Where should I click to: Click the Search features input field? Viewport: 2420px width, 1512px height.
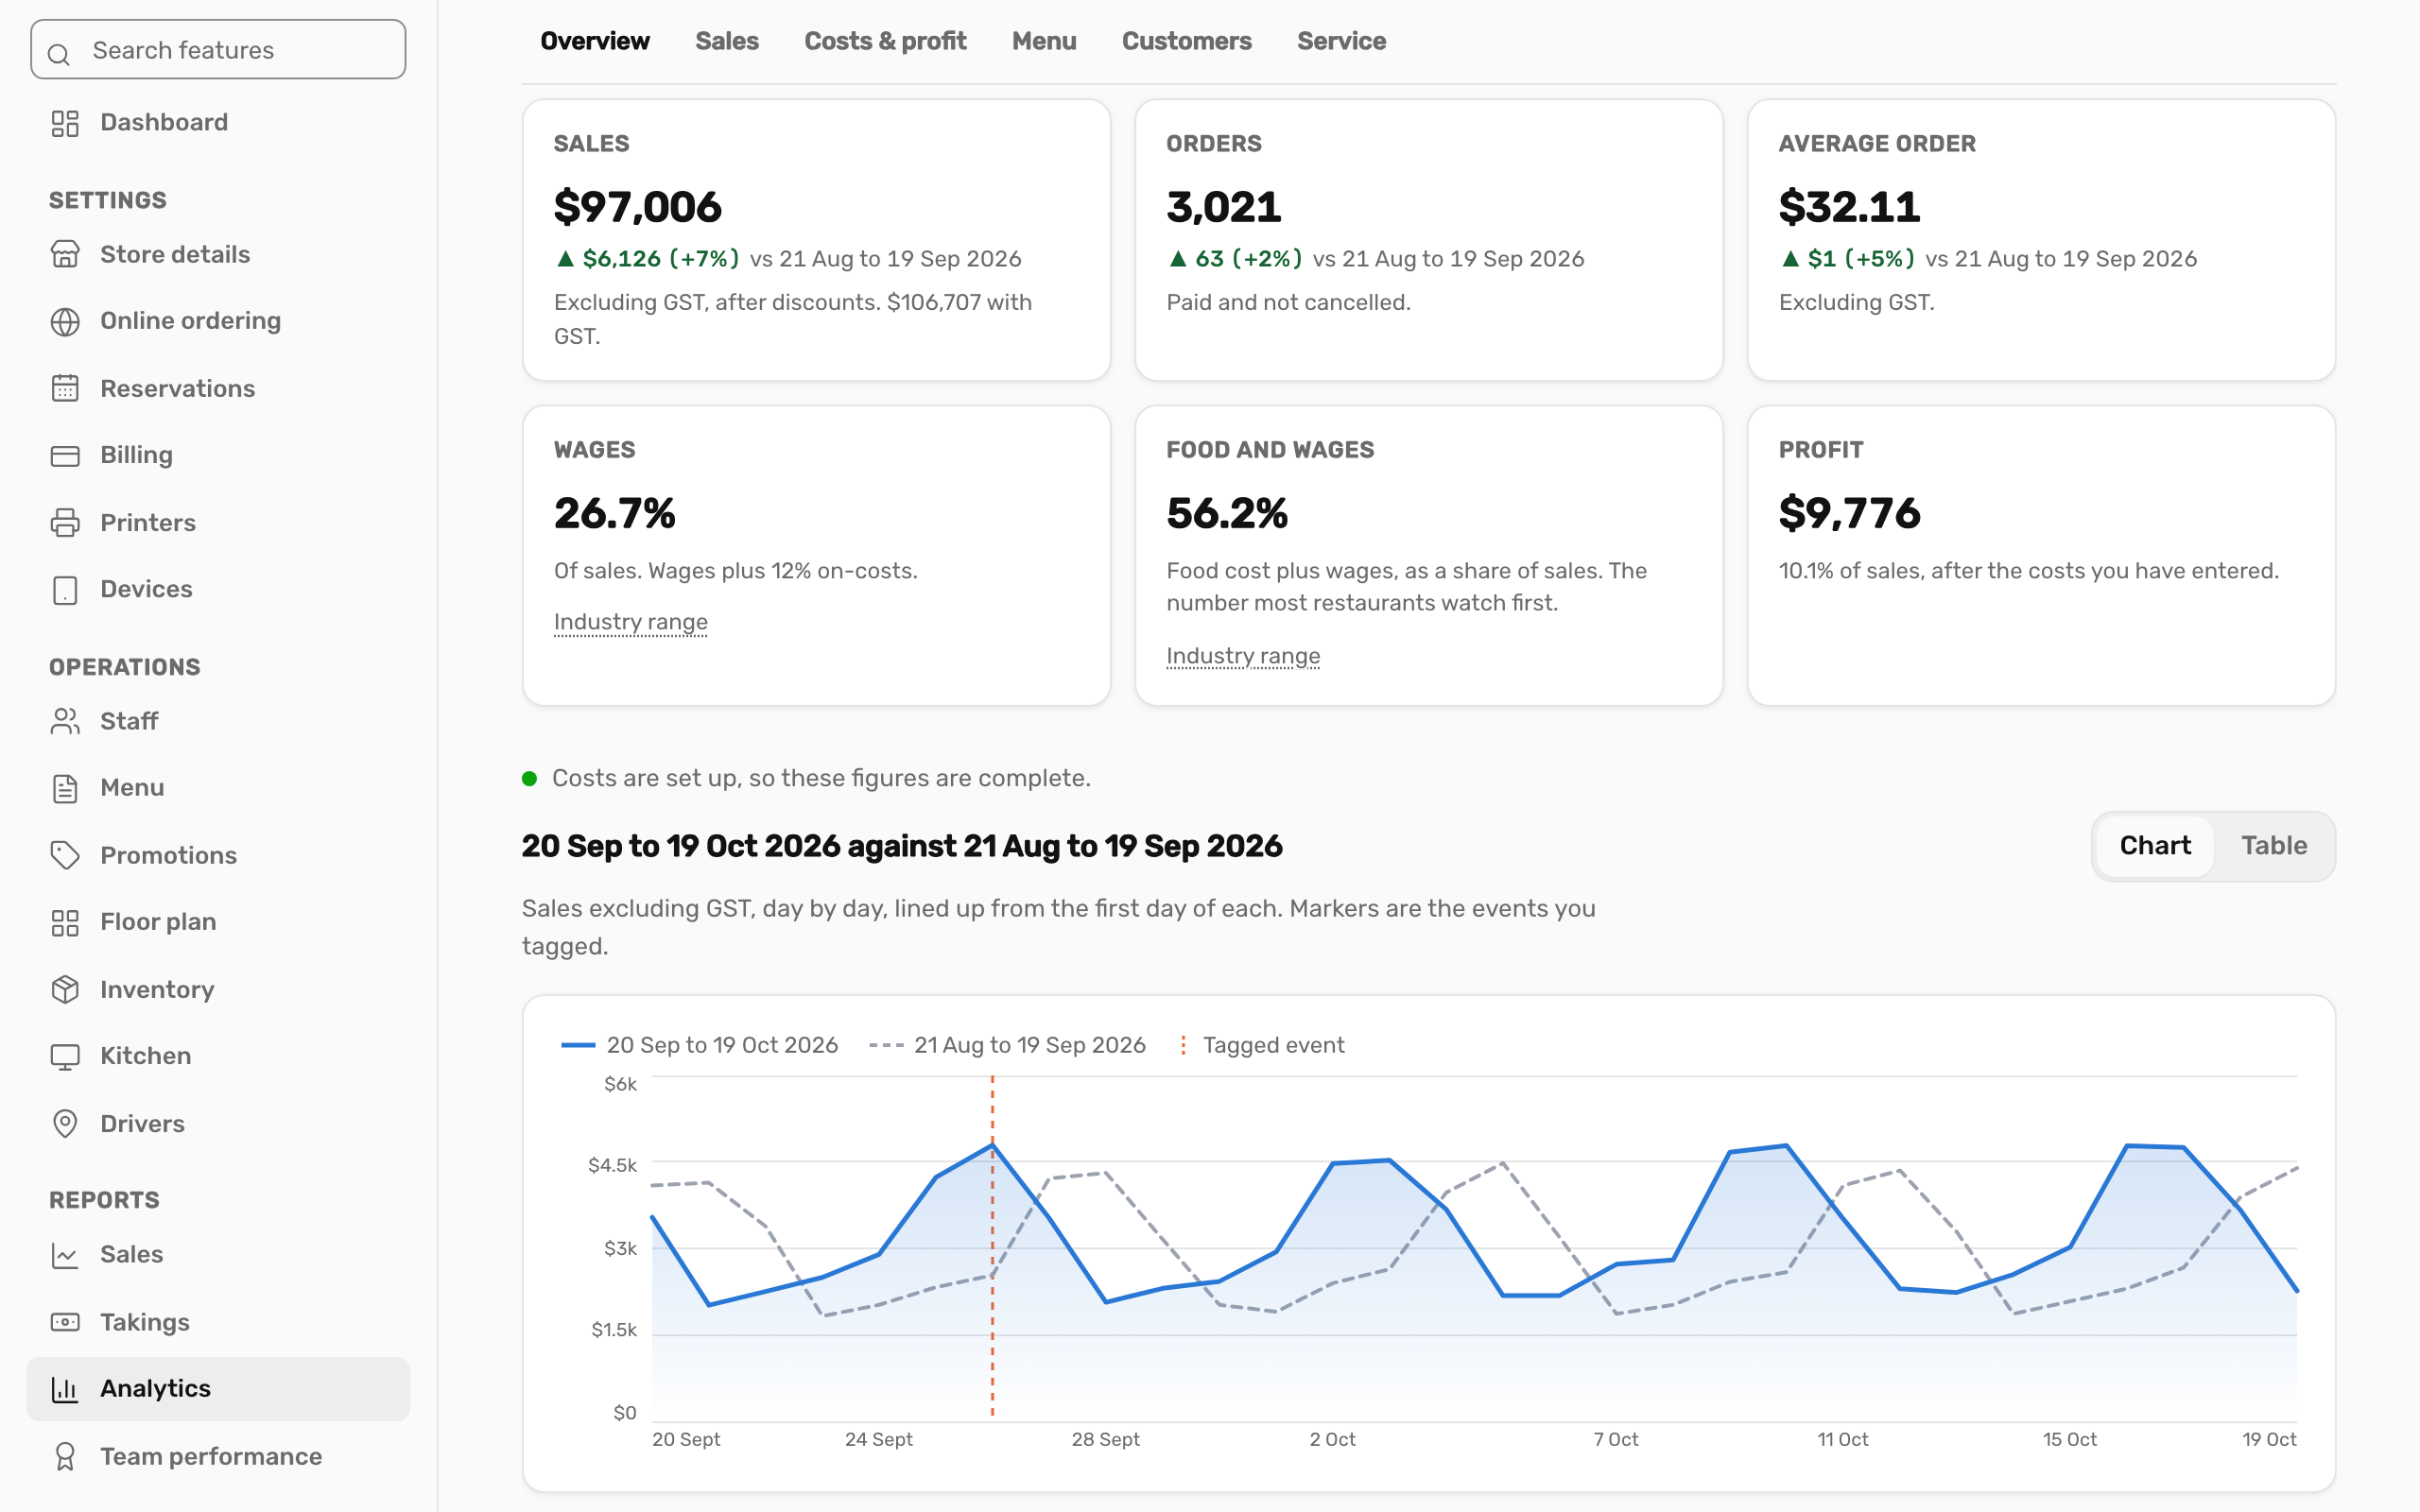tap(218, 49)
